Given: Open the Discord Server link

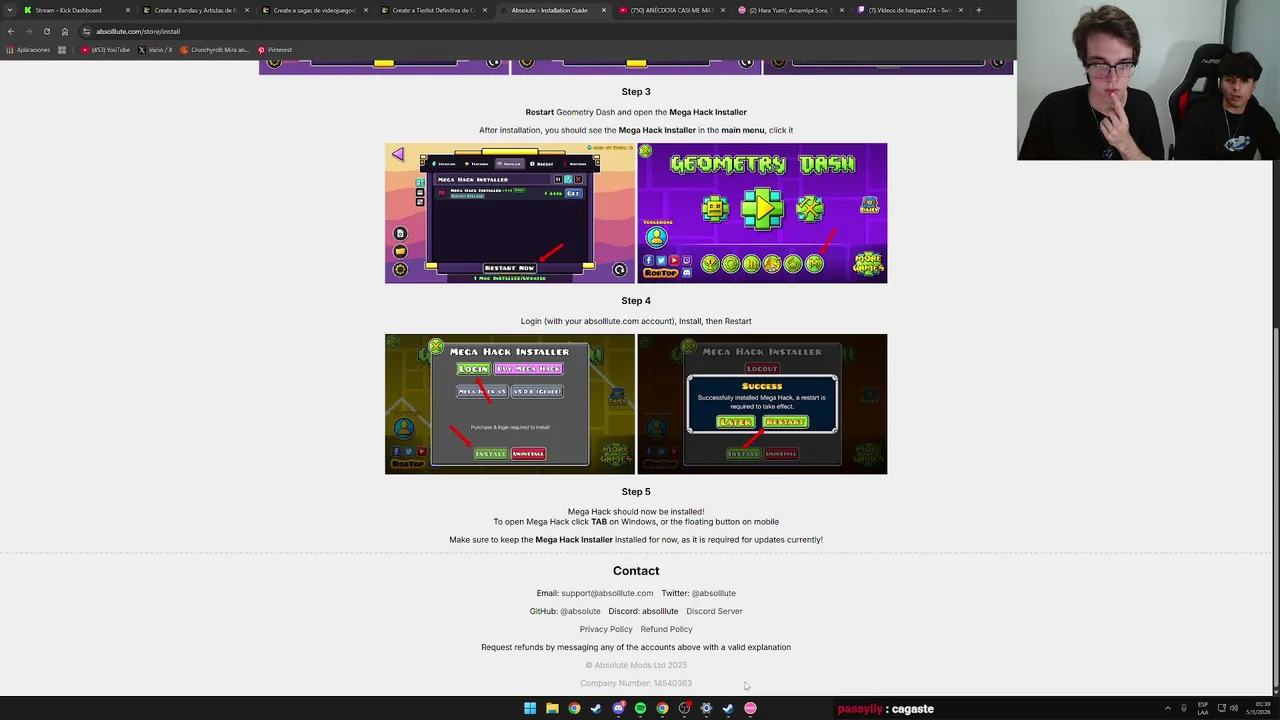Looking at the screenshot, I should 714,611.
